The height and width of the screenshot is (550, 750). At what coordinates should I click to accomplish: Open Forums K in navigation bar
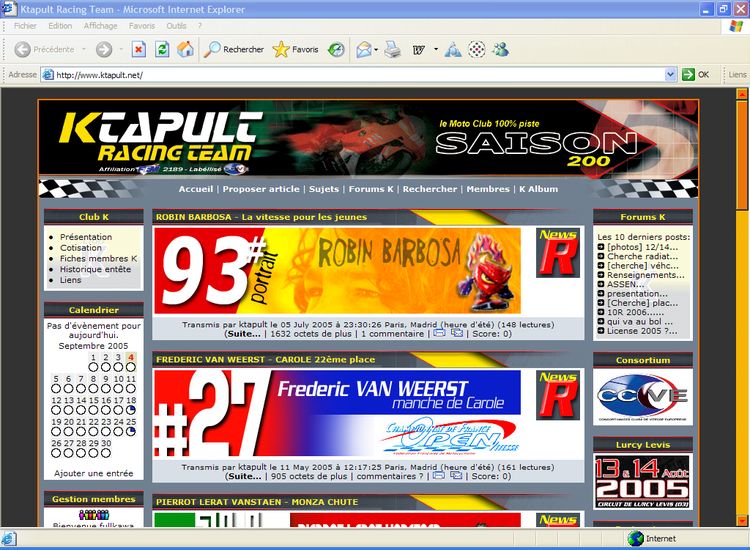click(x=371, y=189)
